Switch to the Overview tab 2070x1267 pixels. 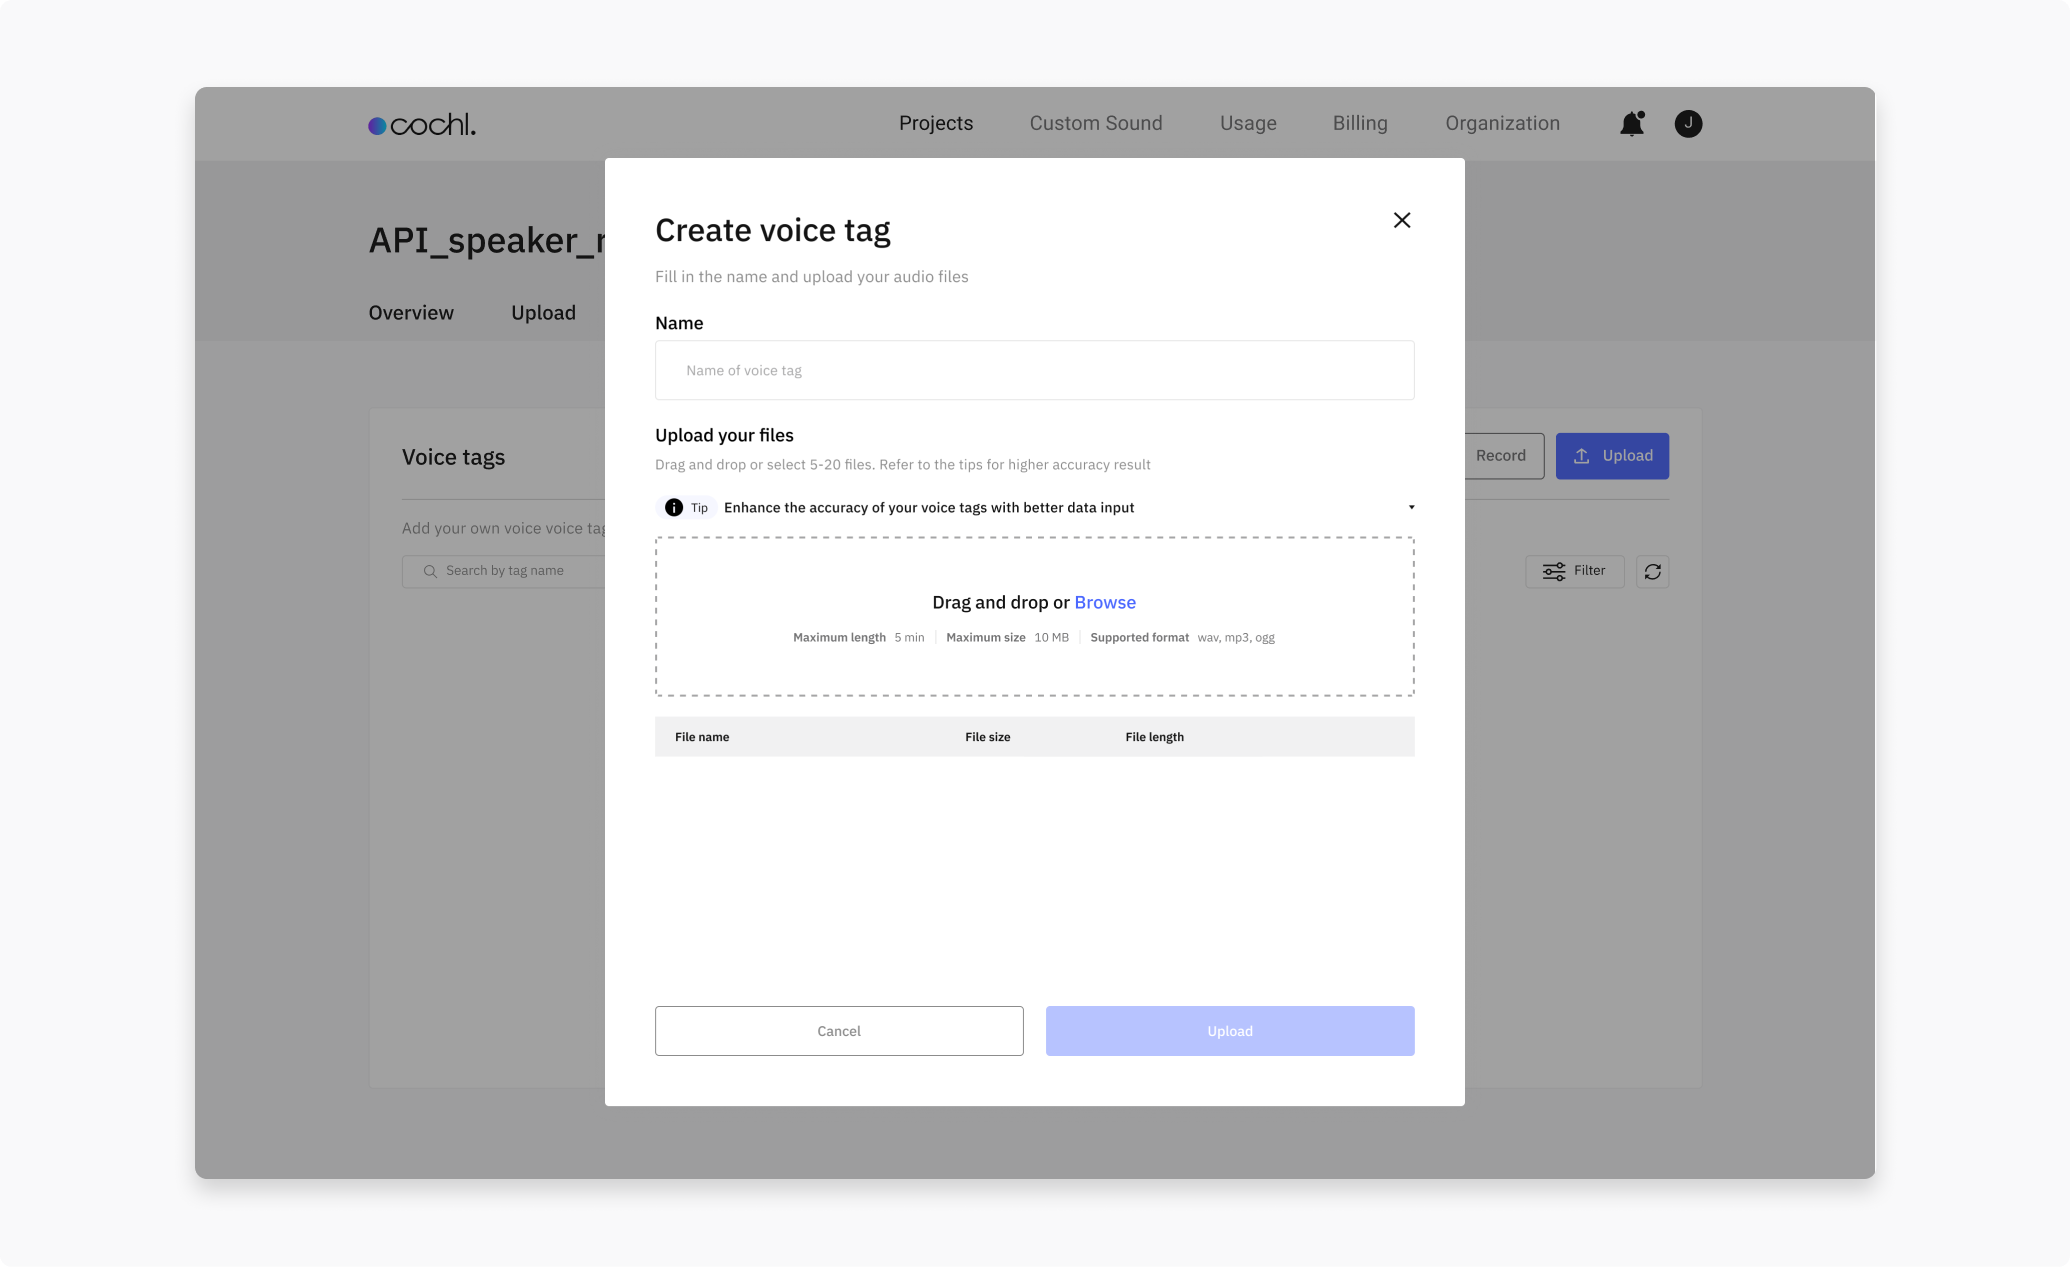(411, 313)
